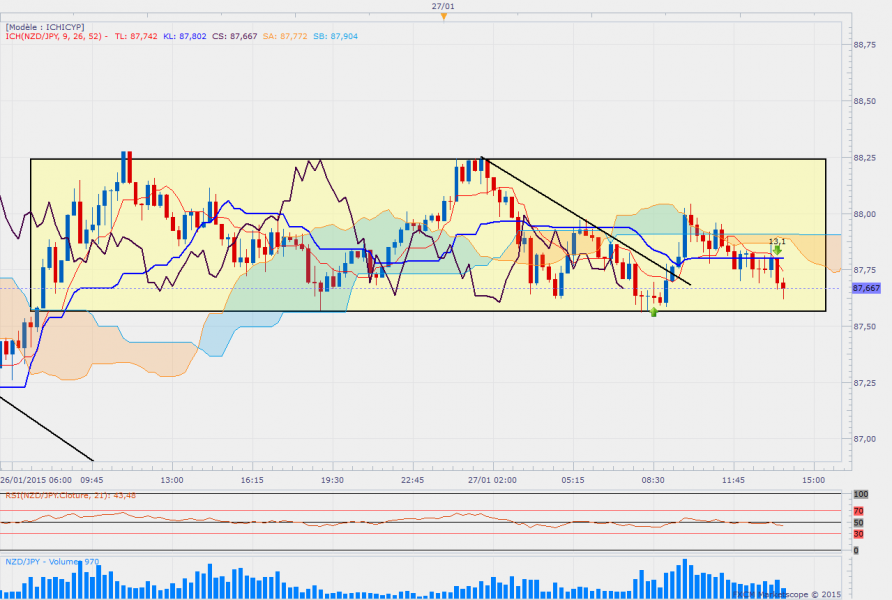Click the highlighted 87,667 current price tag
Viewport: 892px width, 600px height.
coord(866,288)
